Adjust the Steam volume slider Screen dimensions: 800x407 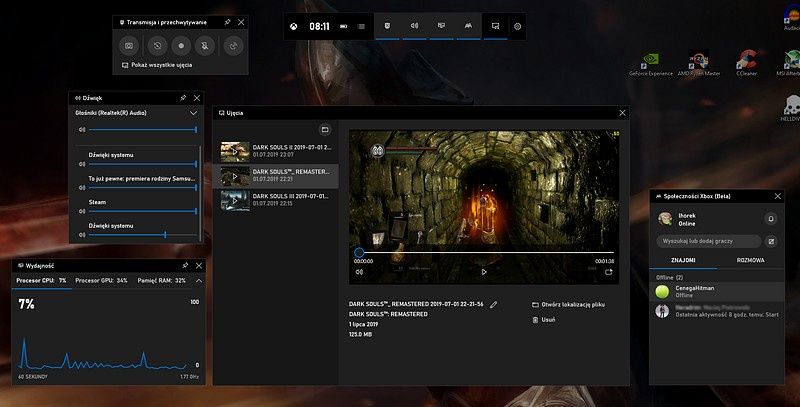[143, 211]
